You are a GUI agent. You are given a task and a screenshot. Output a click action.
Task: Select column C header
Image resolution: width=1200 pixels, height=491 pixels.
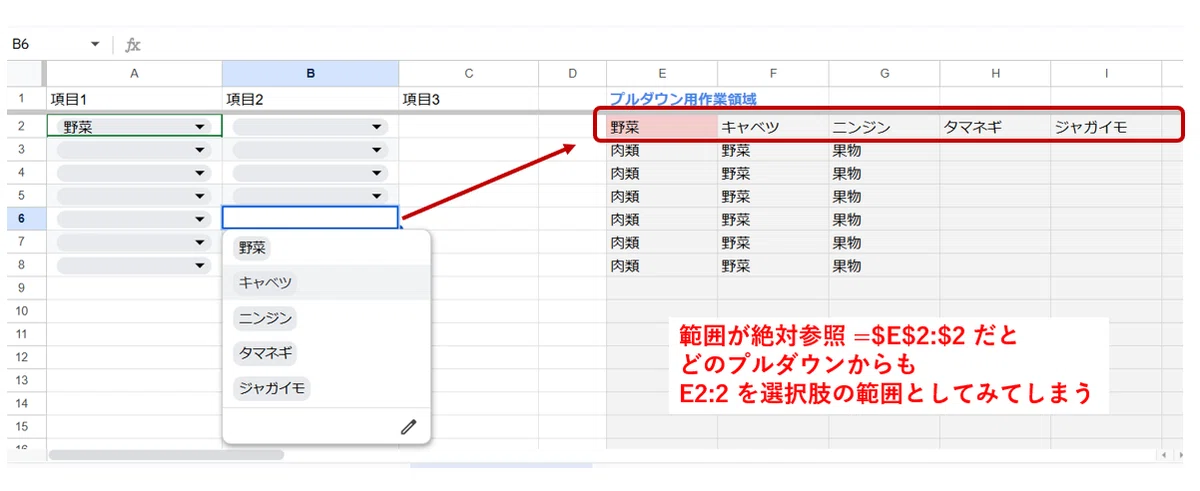click(x=468, y=73)
